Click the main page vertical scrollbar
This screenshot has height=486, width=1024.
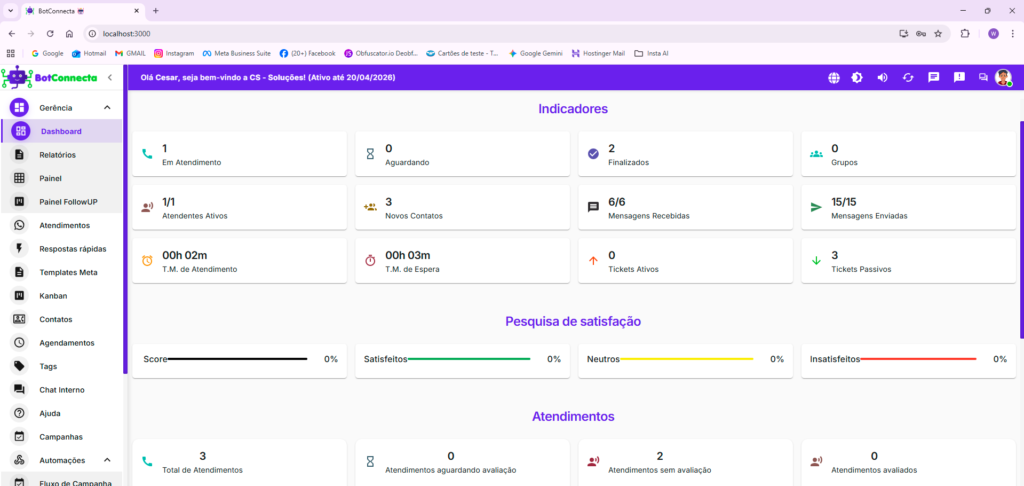(x=1021, y=229)
